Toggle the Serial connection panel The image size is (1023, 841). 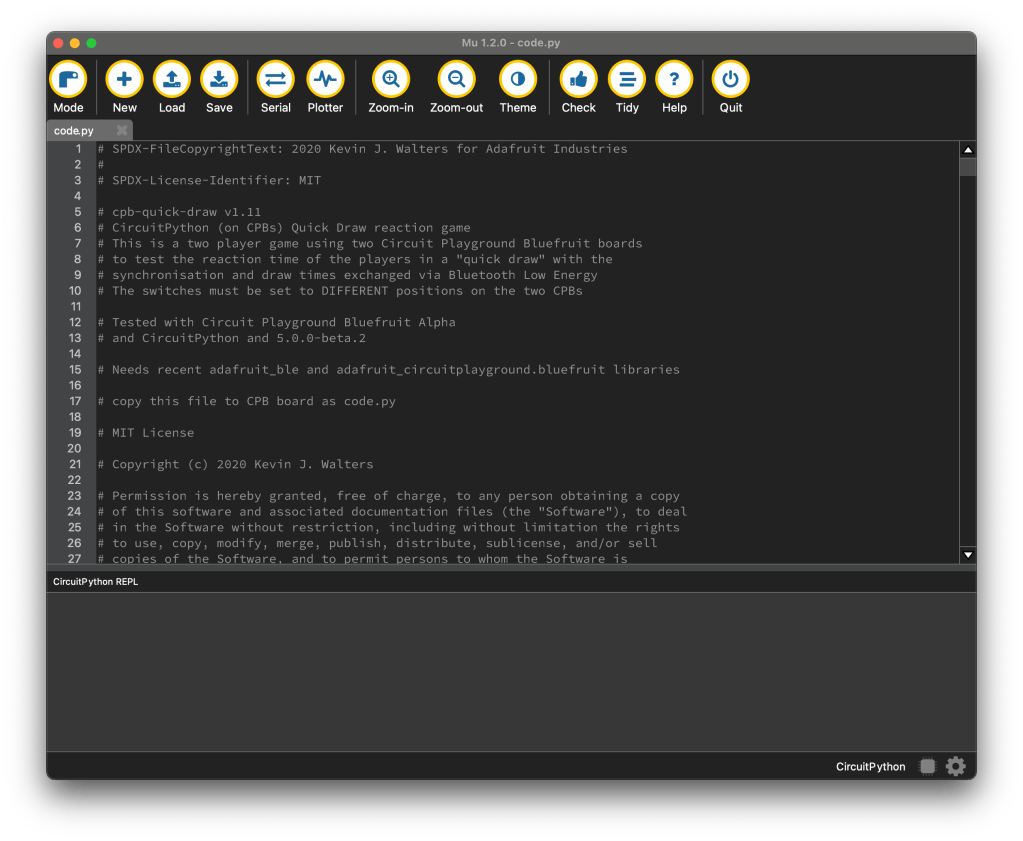point(275,80)
